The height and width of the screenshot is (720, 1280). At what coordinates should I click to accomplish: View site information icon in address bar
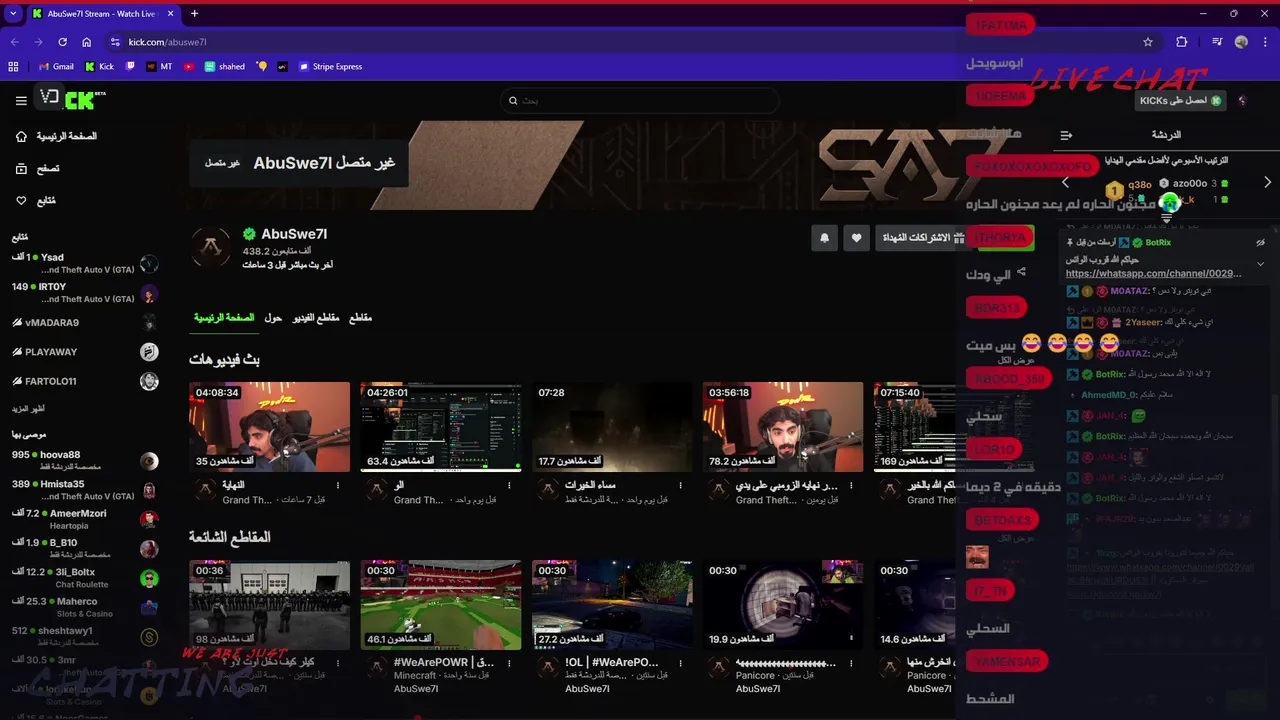[x=115, y=42]
